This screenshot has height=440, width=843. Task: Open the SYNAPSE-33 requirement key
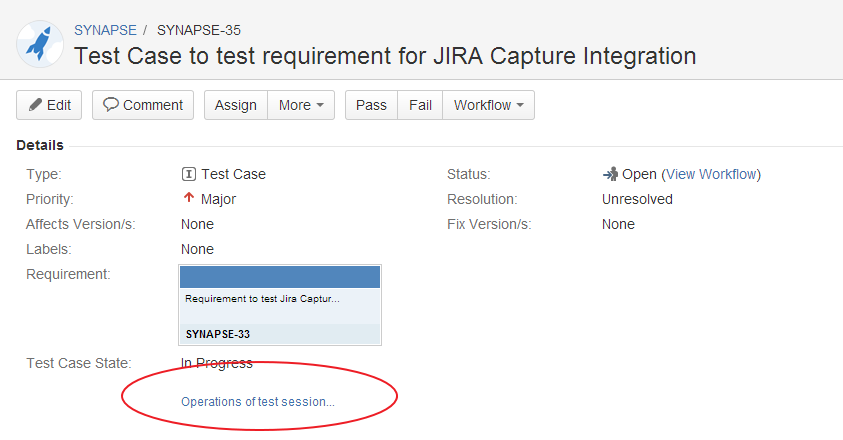[x=218, y=334]
